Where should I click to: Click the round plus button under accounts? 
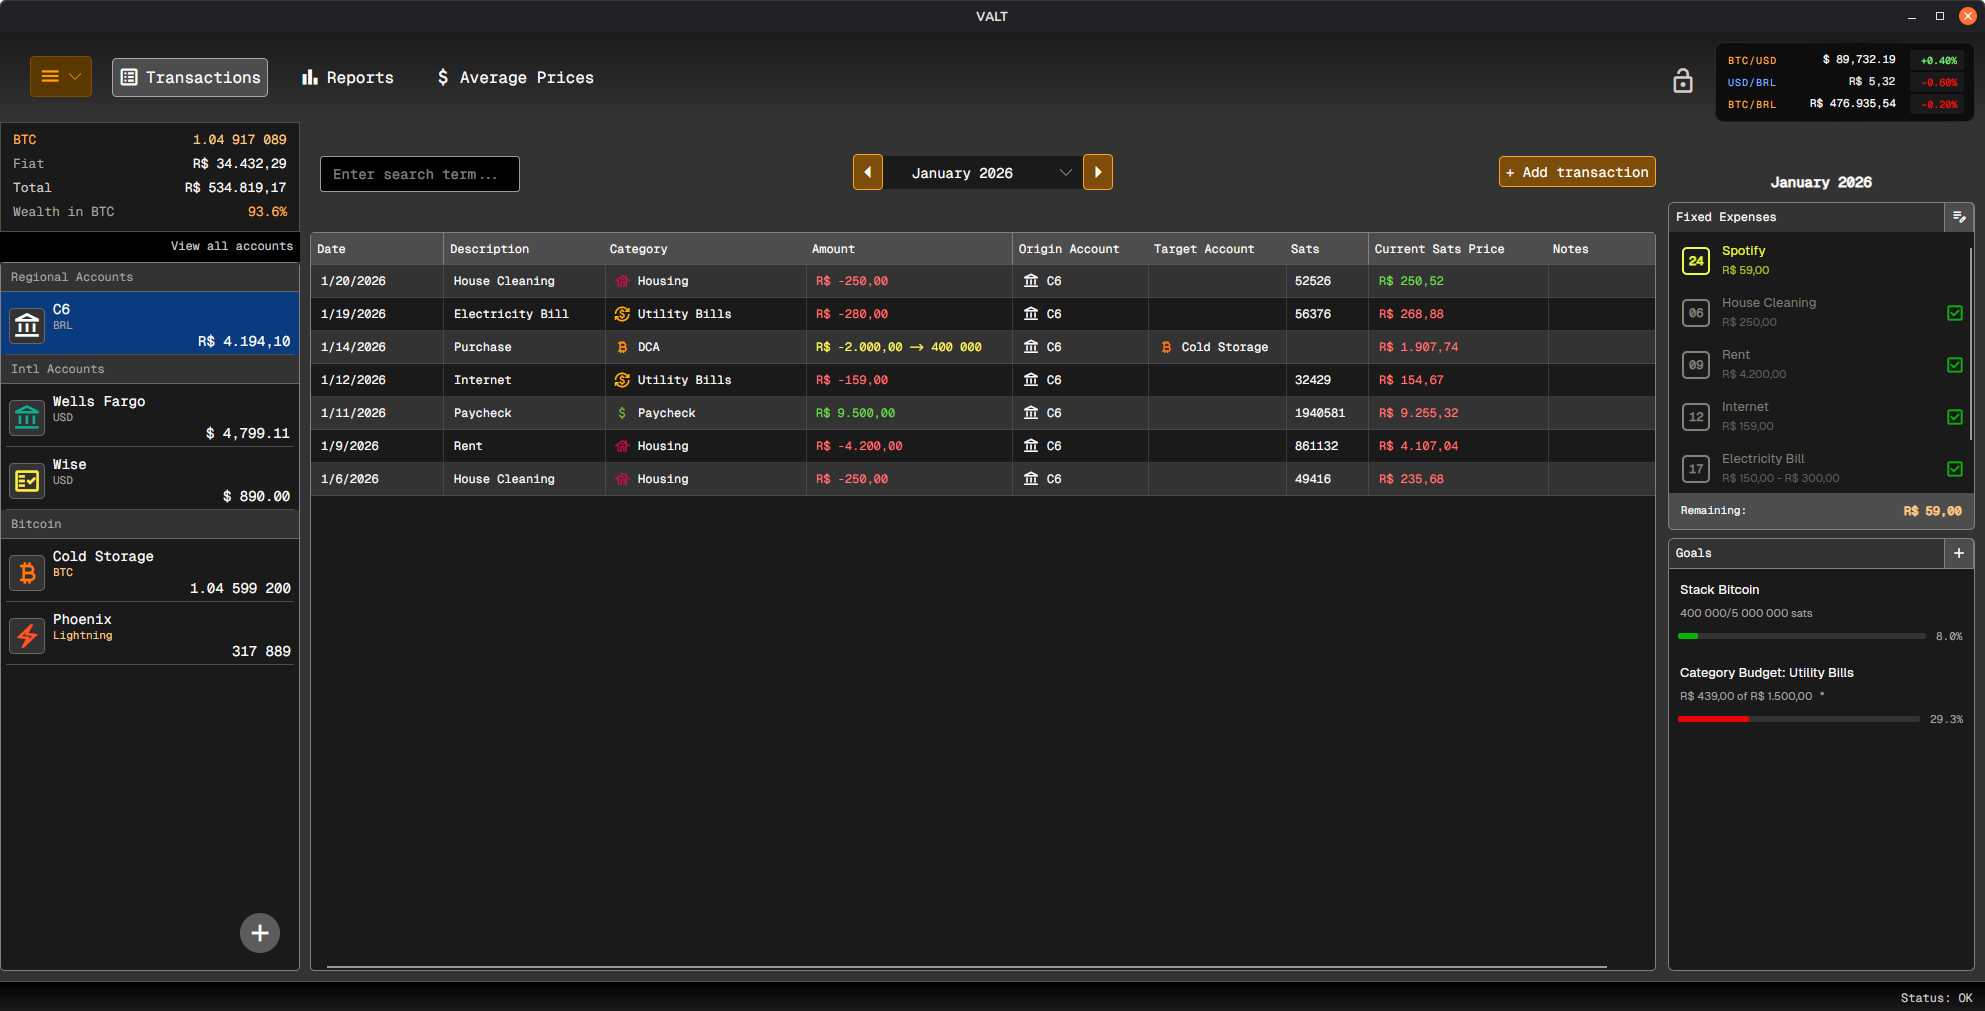(260, 933)
